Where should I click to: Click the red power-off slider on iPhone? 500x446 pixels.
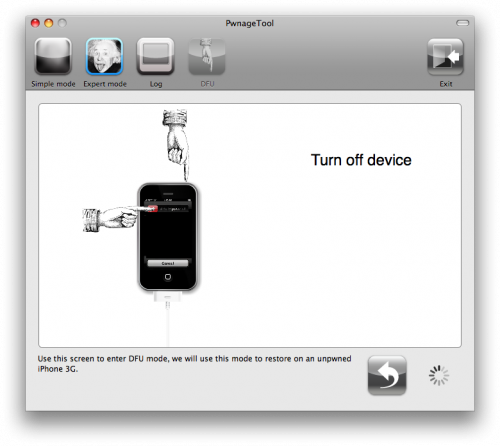152,209
